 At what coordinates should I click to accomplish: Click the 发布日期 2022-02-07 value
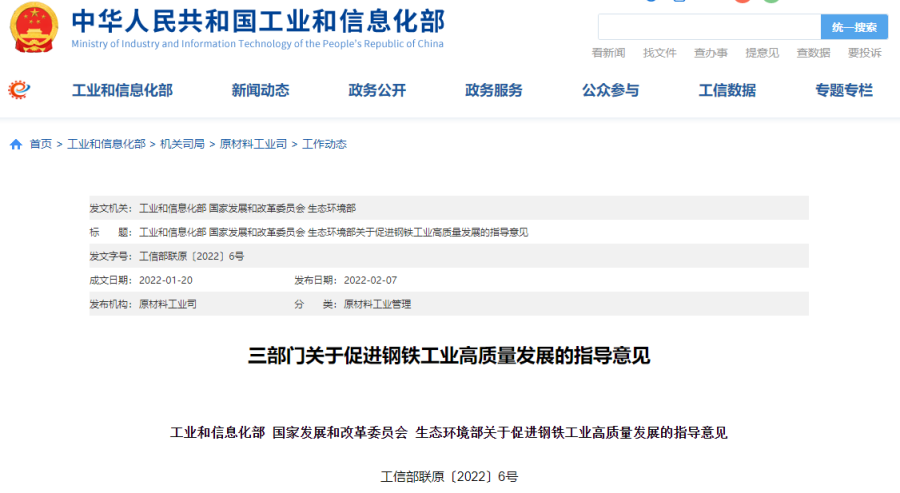coord(370,281)
